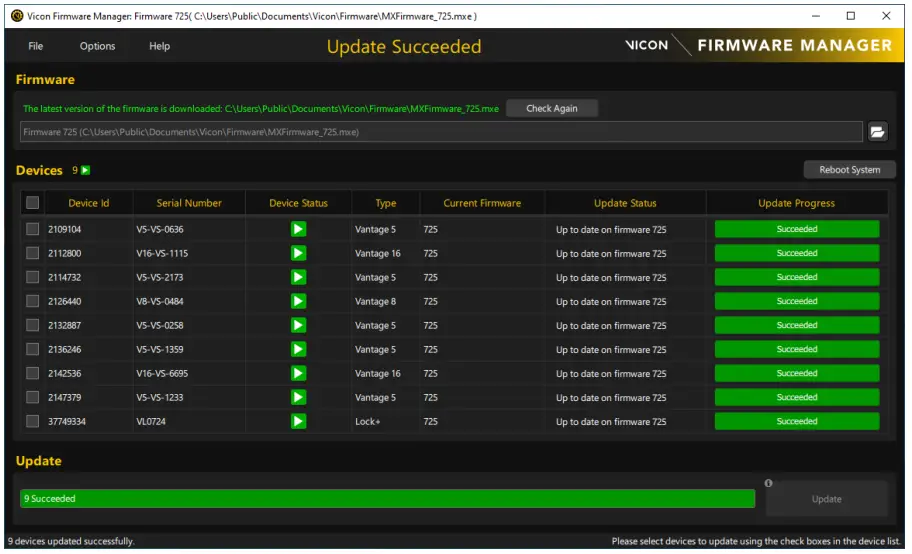Check the box for device 2142536
Screen dimensions: 912x554
tap(33, 373)
